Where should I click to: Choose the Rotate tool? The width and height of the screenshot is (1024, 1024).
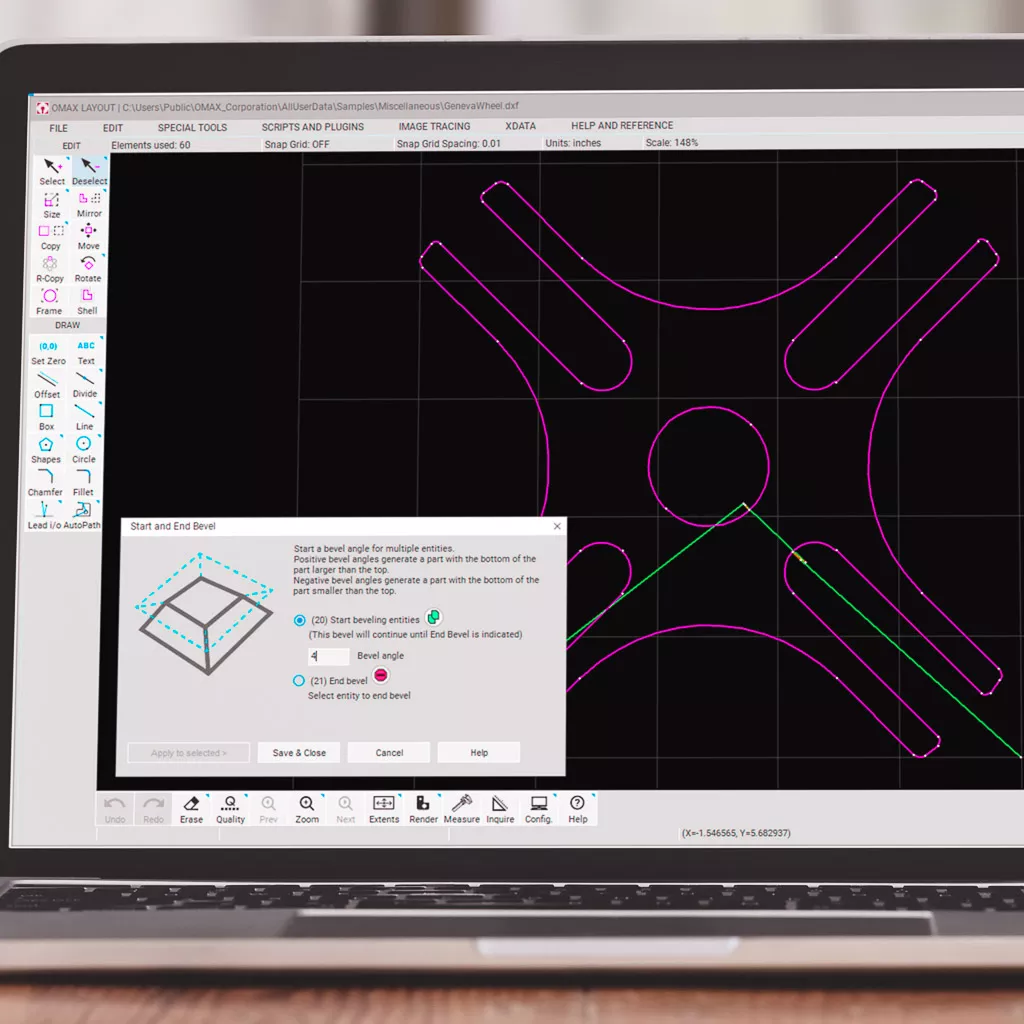tap(88, 267)
